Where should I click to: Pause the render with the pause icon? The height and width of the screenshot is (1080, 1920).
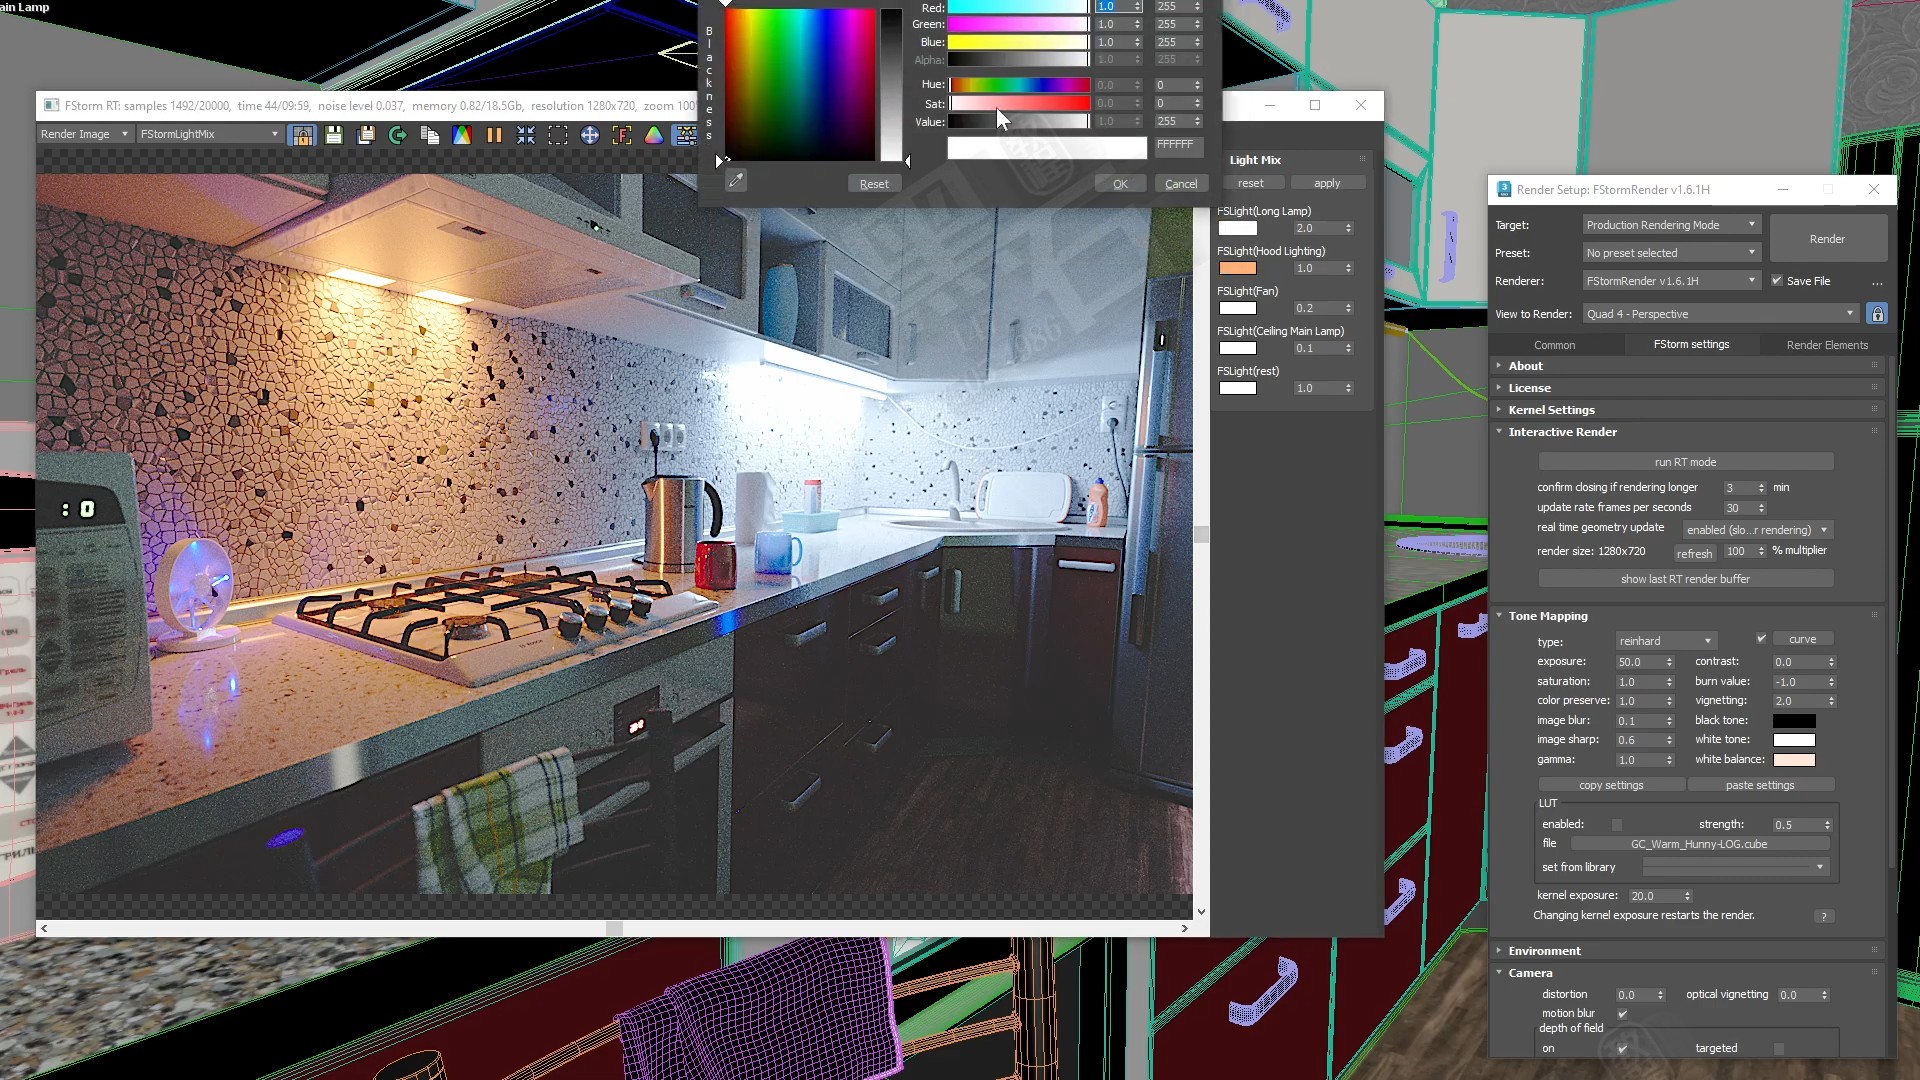coord(494,135)
